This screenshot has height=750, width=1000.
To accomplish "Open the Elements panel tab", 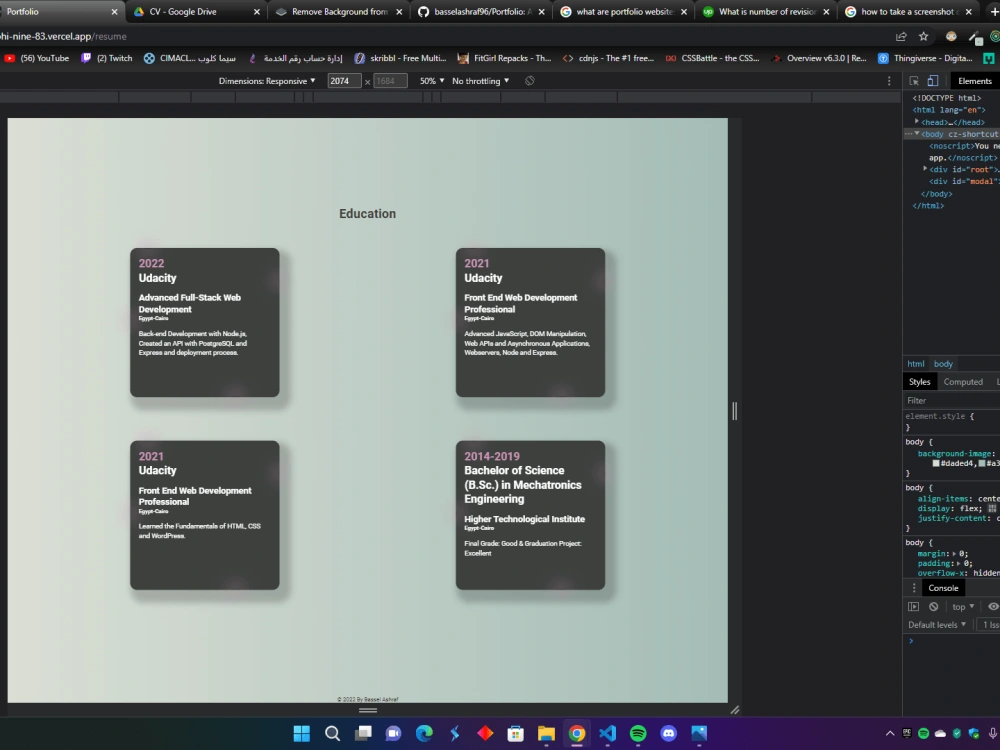I will (x=974, y=81).
